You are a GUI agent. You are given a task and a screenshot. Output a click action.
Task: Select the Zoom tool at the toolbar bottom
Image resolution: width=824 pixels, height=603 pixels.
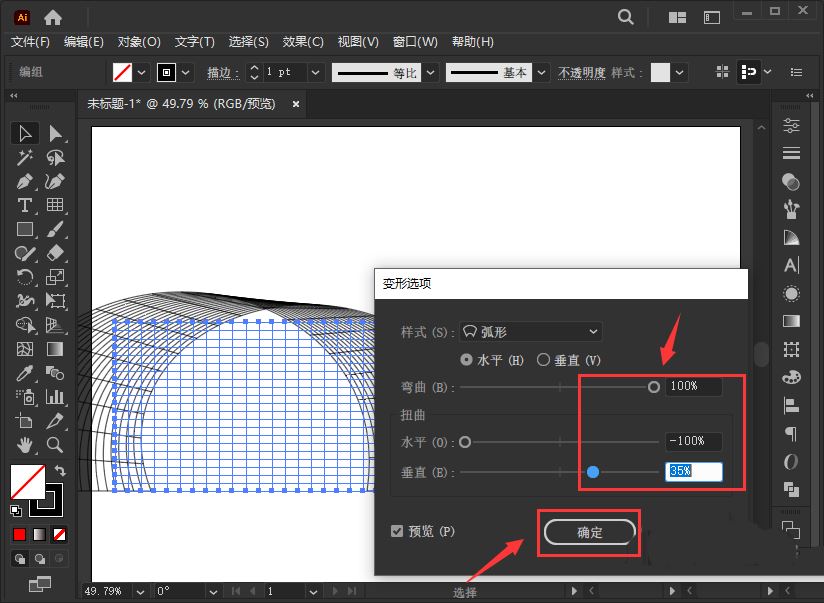(56, 444)
